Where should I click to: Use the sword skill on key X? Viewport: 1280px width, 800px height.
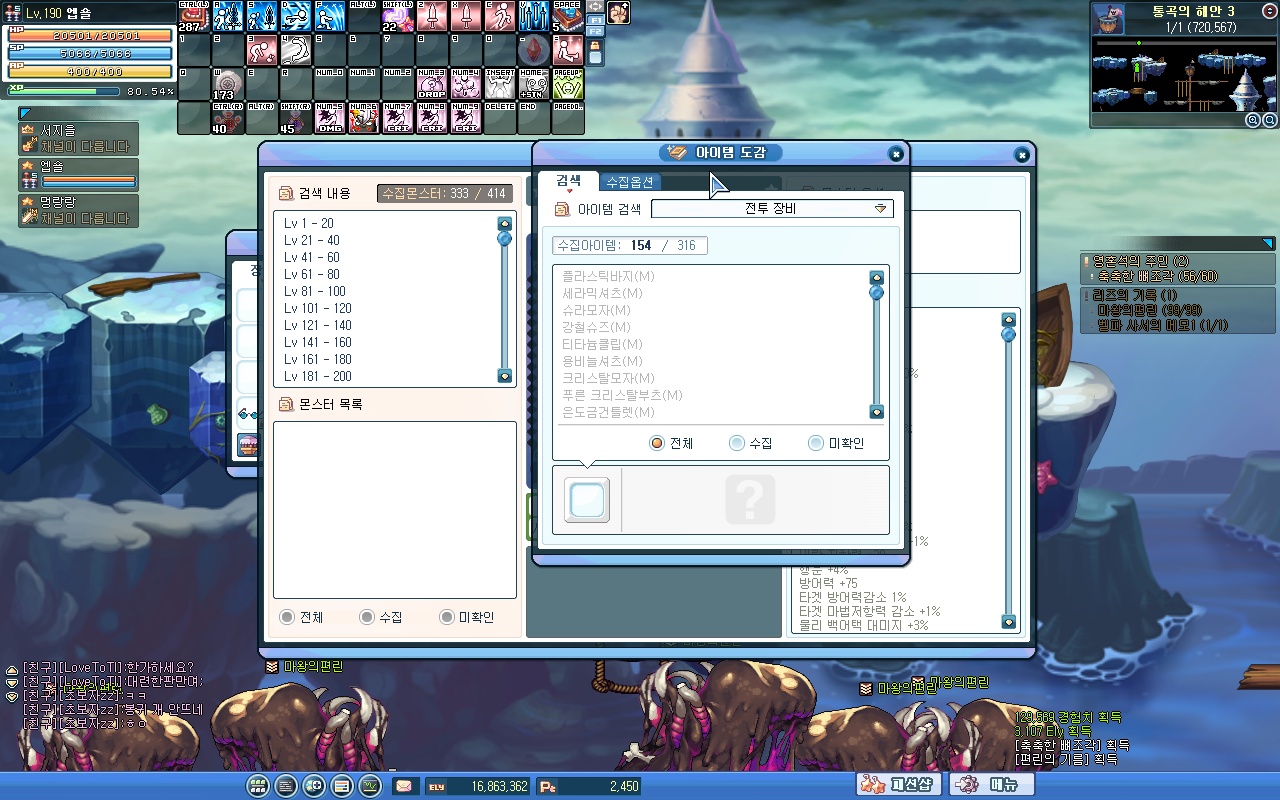pyautogui.click(x=466, y=17)
